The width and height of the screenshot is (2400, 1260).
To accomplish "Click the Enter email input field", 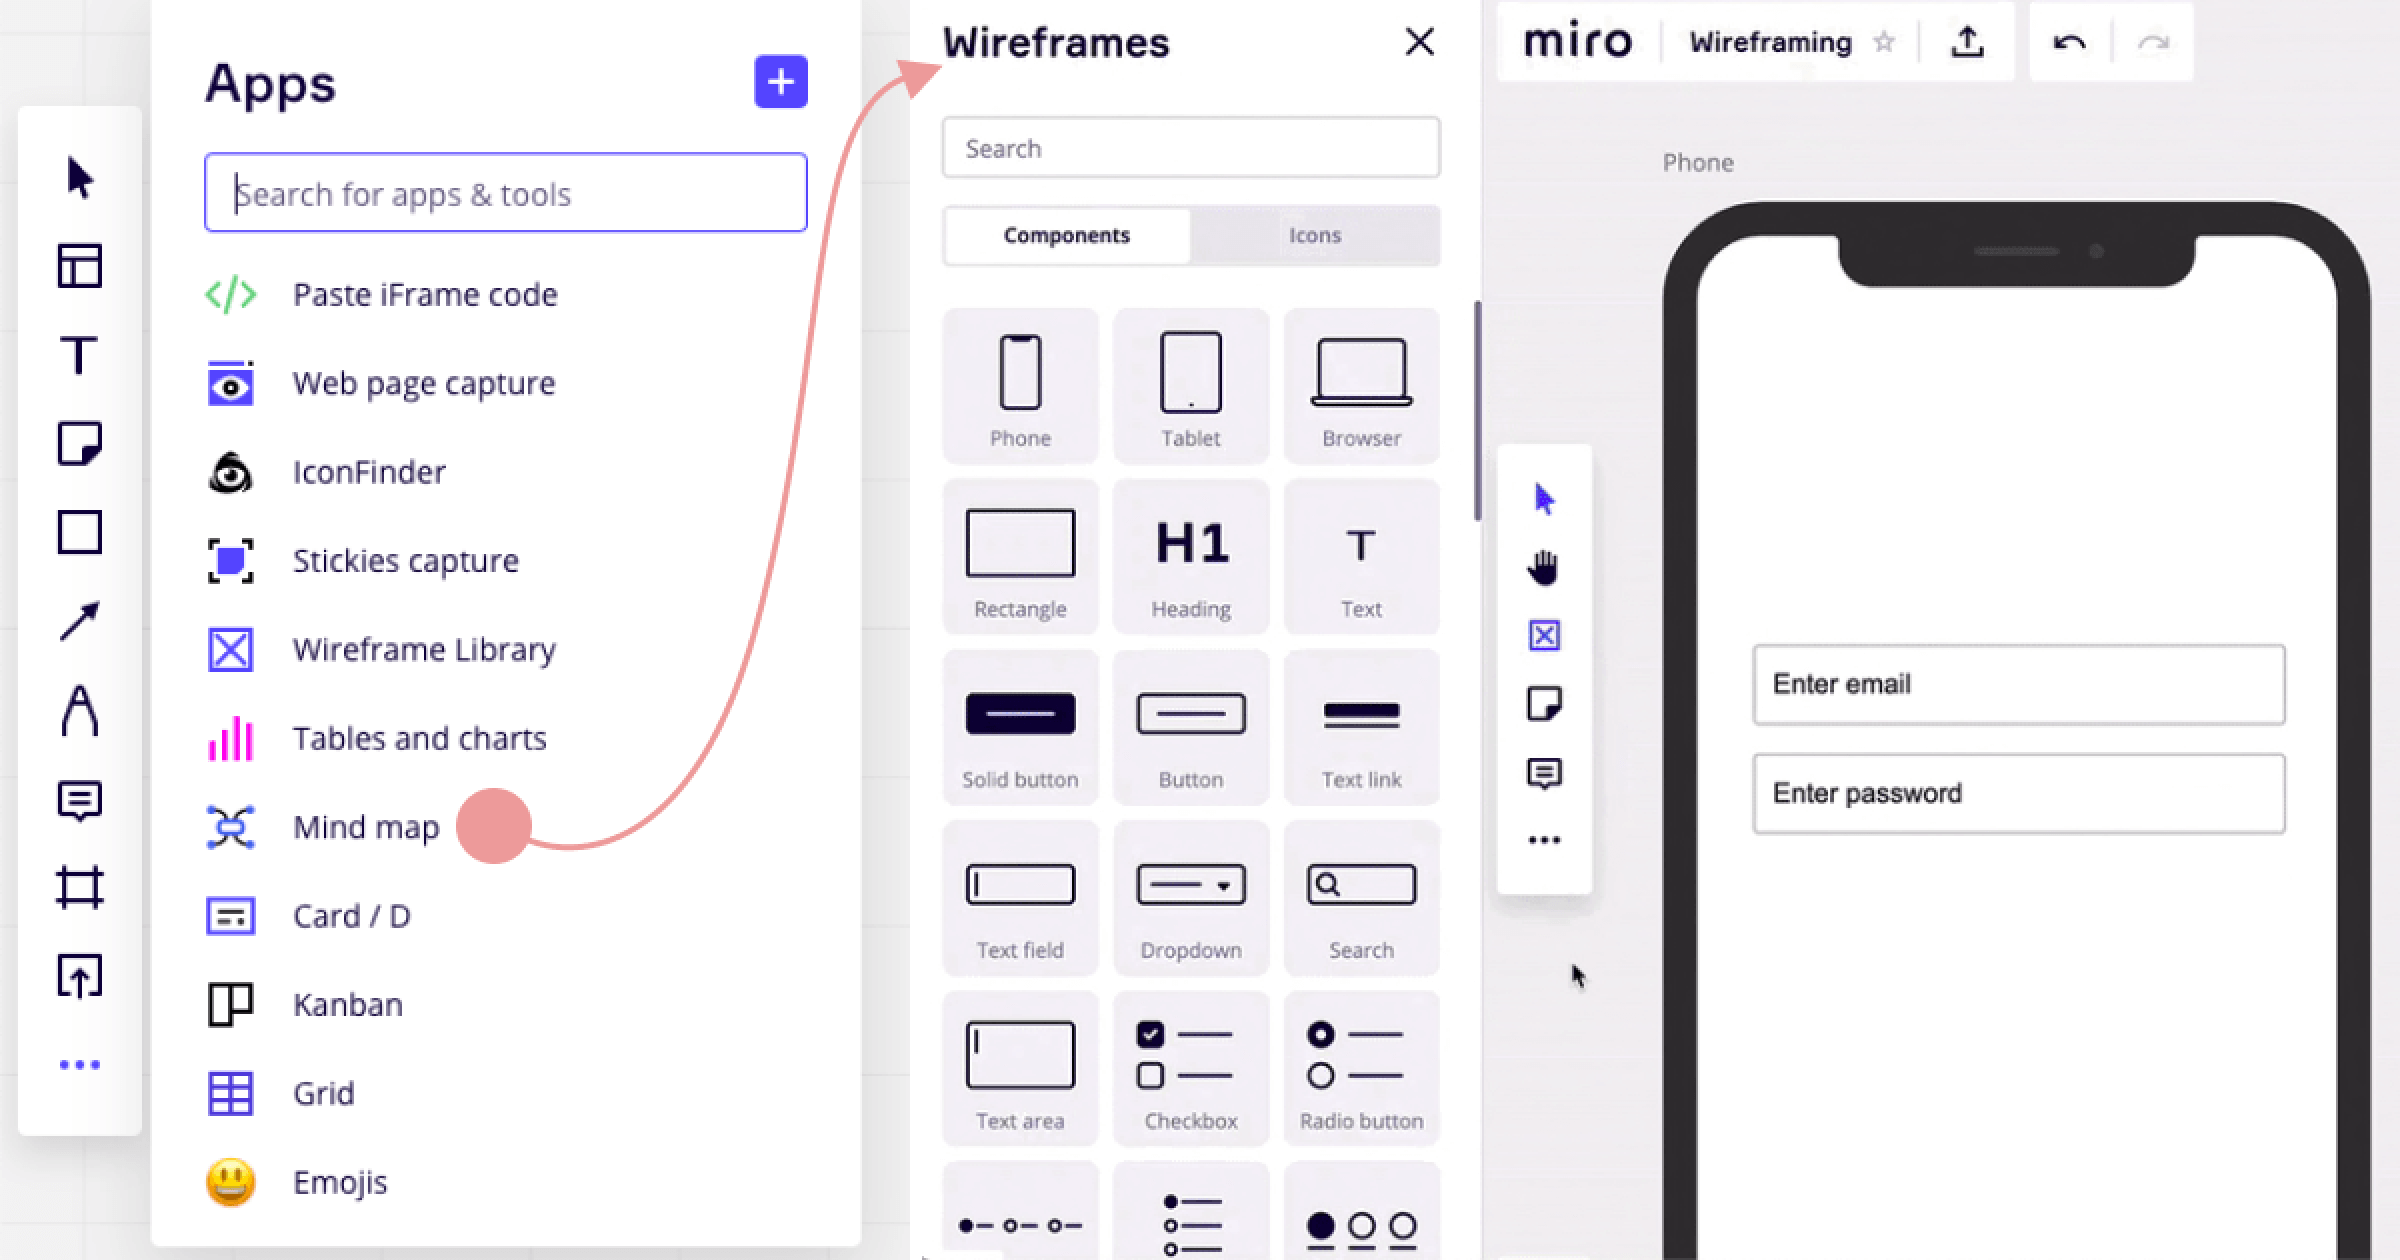I will click(2017, 682).
